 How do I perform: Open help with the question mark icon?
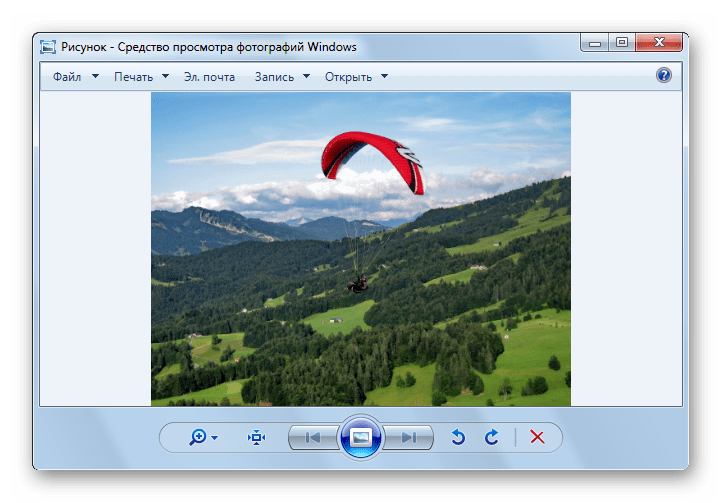point(663,76)
